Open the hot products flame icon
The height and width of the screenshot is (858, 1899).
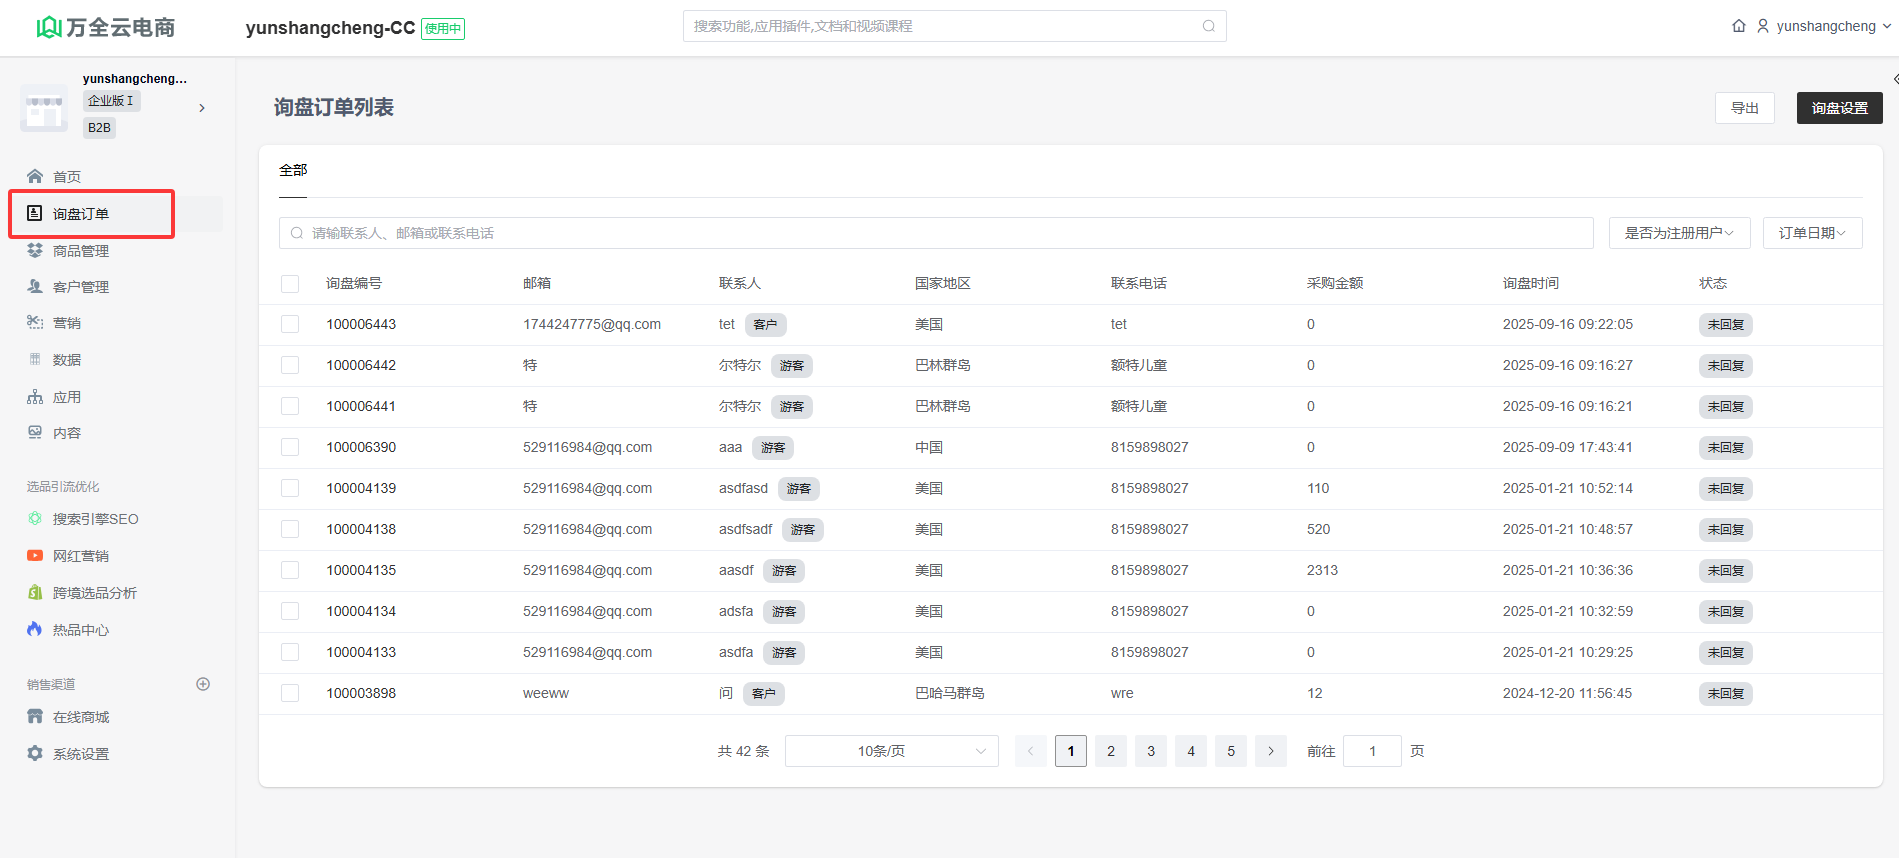35,629
